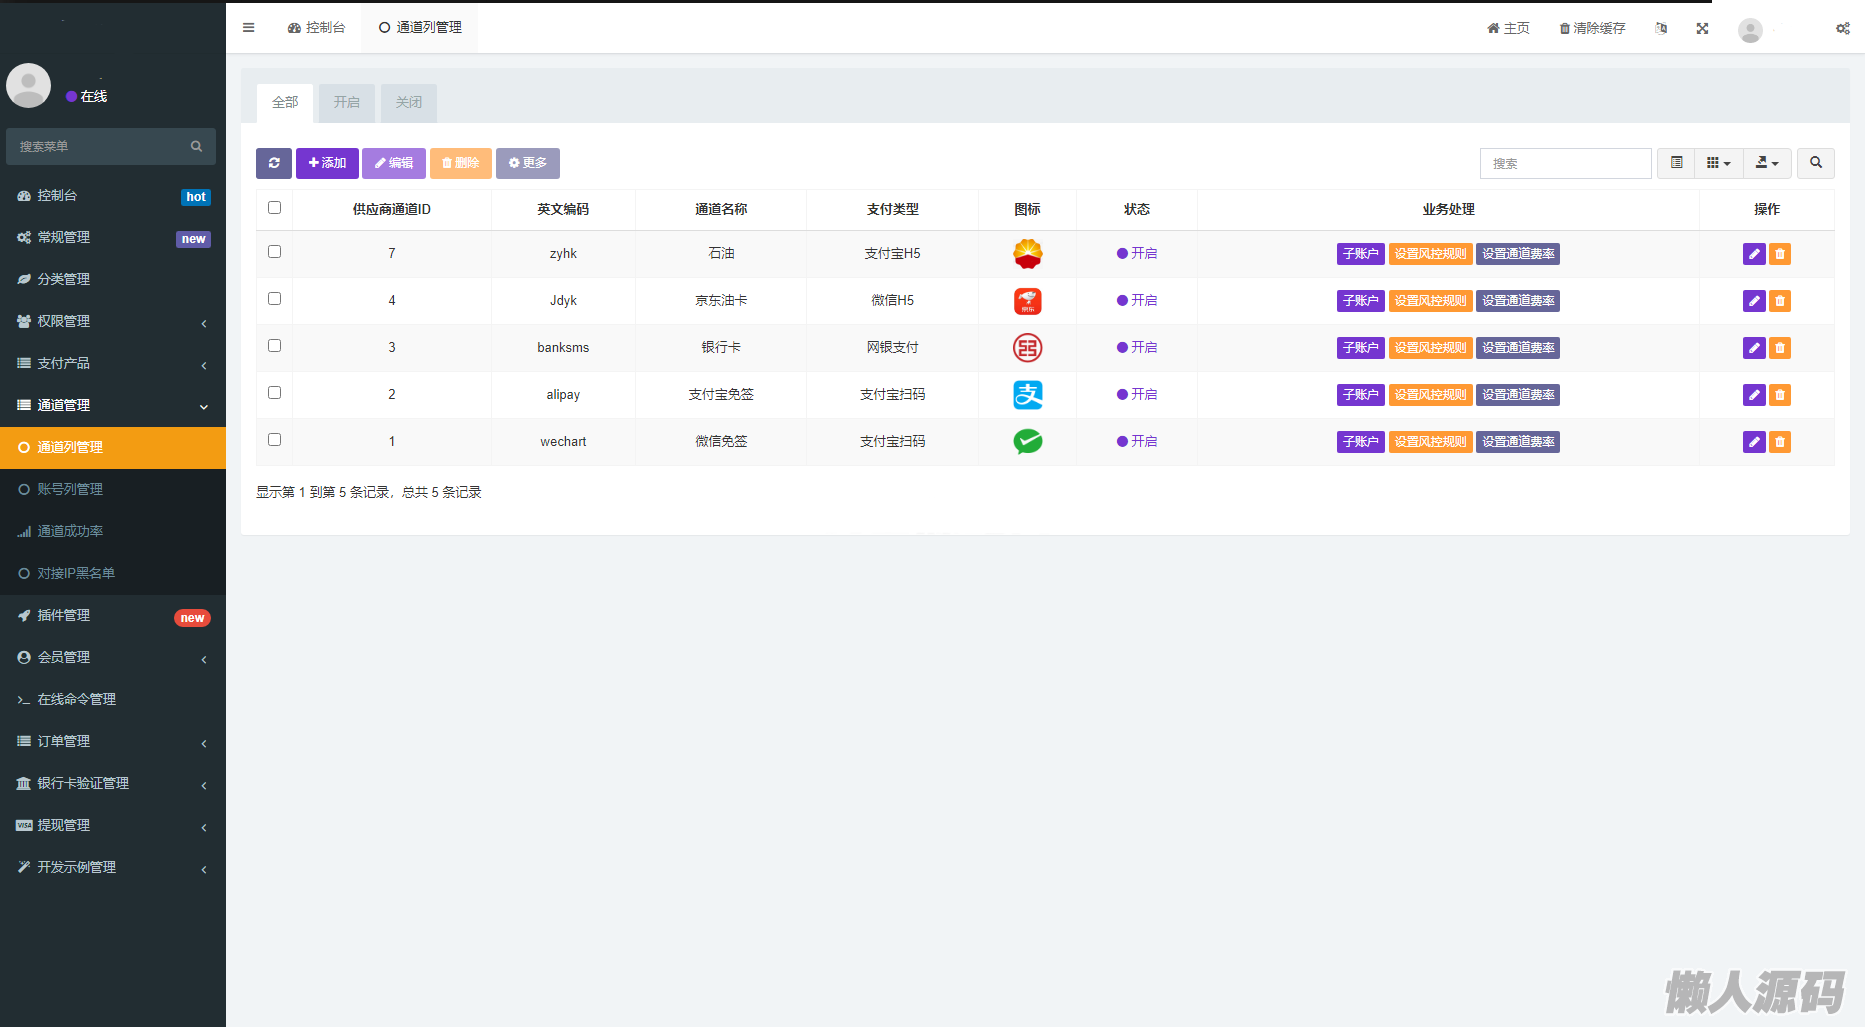Click the fullscreen icon in top bar
The width and height of the screenshot is (1865, 1027).
coord(1702,28)
